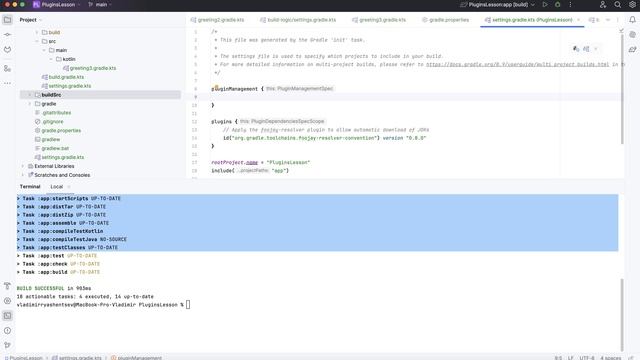
Task: Open the Project tool window icon
Action: pyautogui.click(x=7, y=20)
